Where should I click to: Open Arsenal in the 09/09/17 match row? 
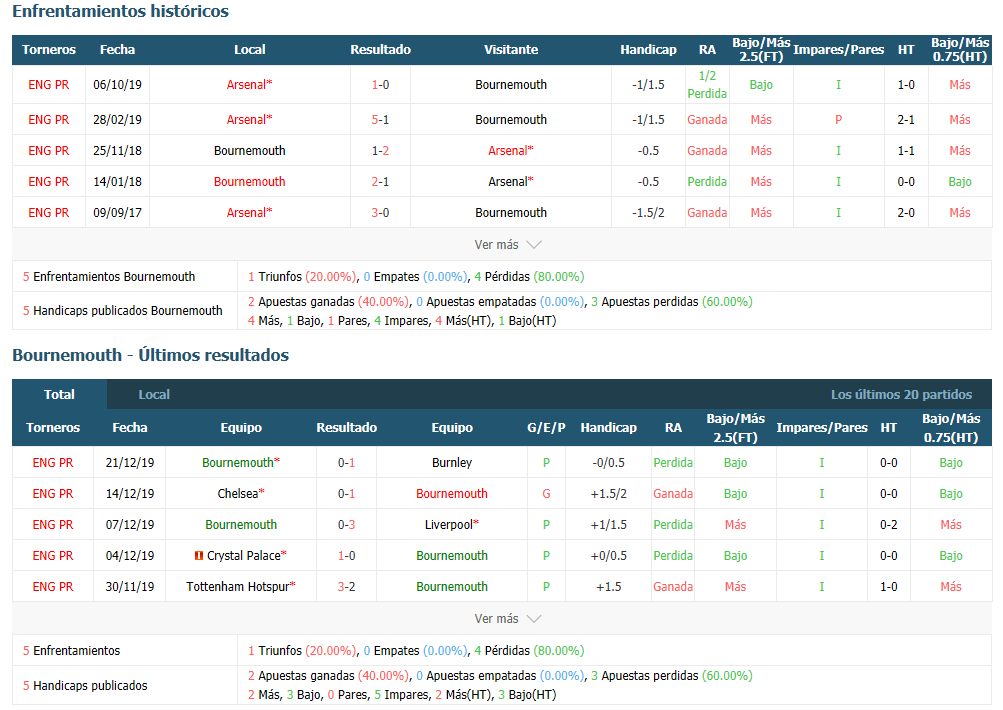coord(249,213)
